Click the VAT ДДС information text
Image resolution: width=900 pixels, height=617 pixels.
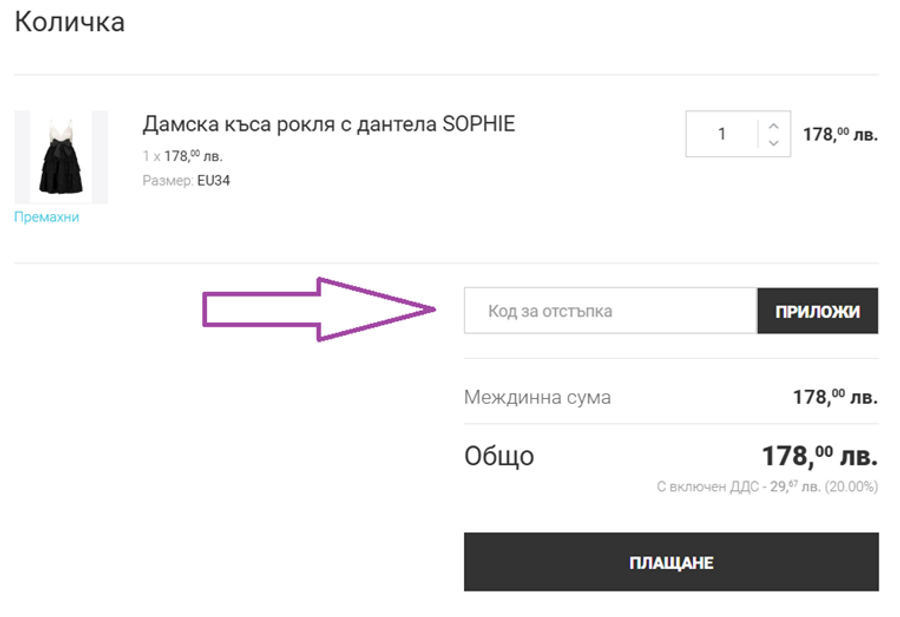click(x=765, y=487)
